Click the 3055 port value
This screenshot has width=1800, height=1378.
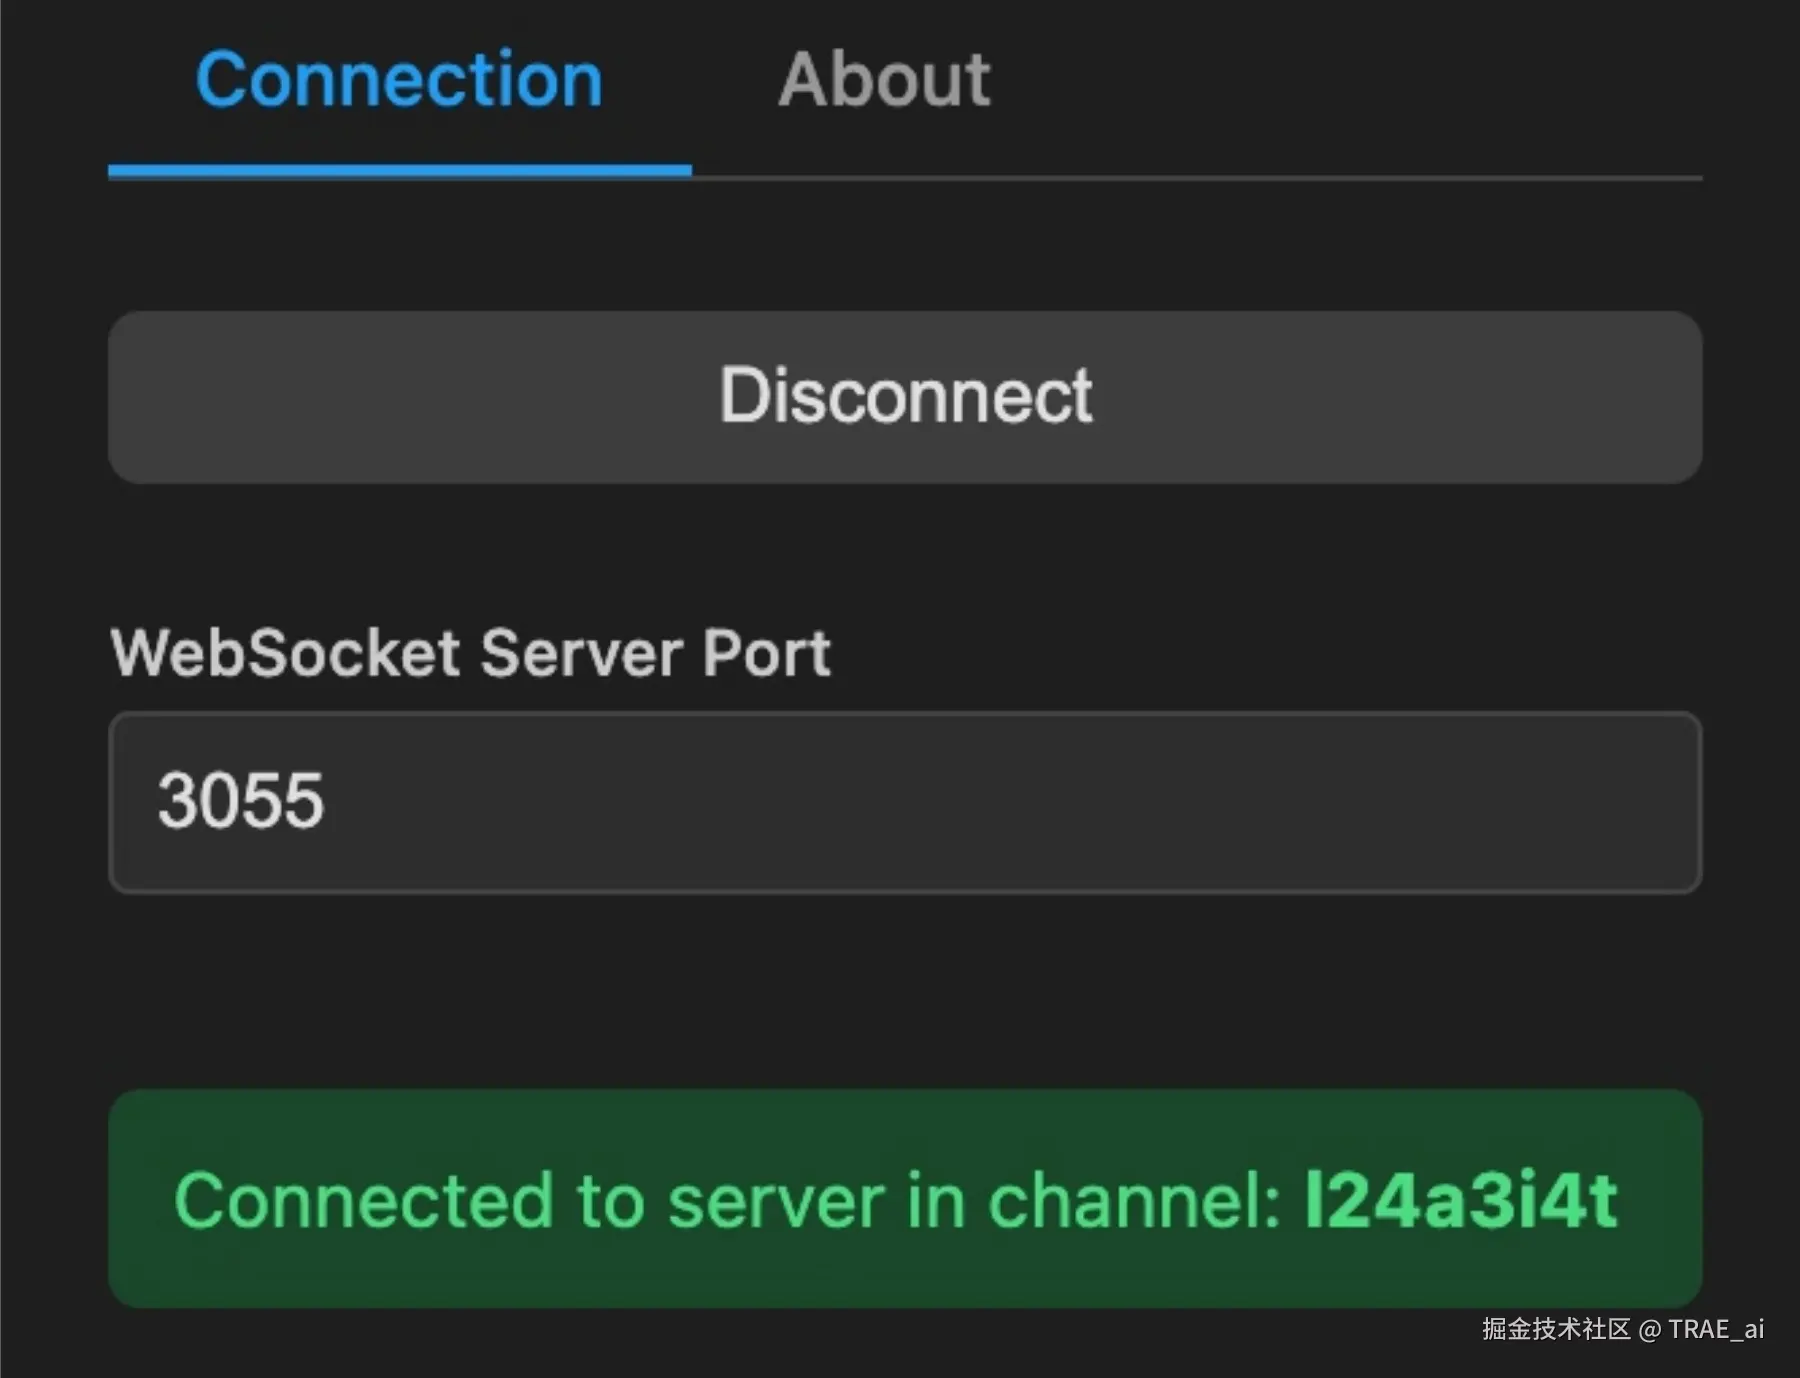pyautogui.click(x=241, y=801)
